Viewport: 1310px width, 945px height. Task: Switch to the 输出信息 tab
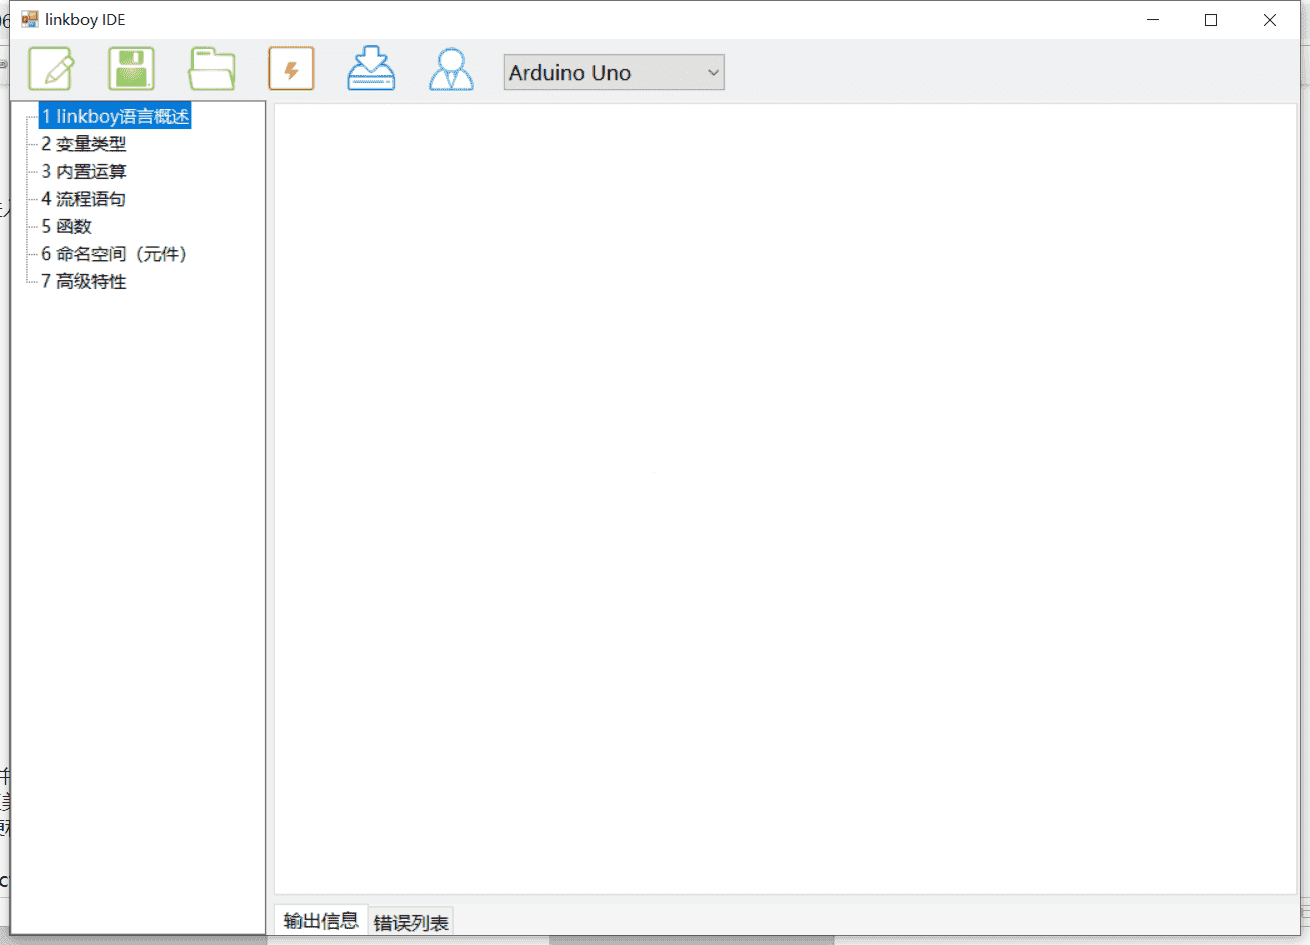tap(321, 920)
